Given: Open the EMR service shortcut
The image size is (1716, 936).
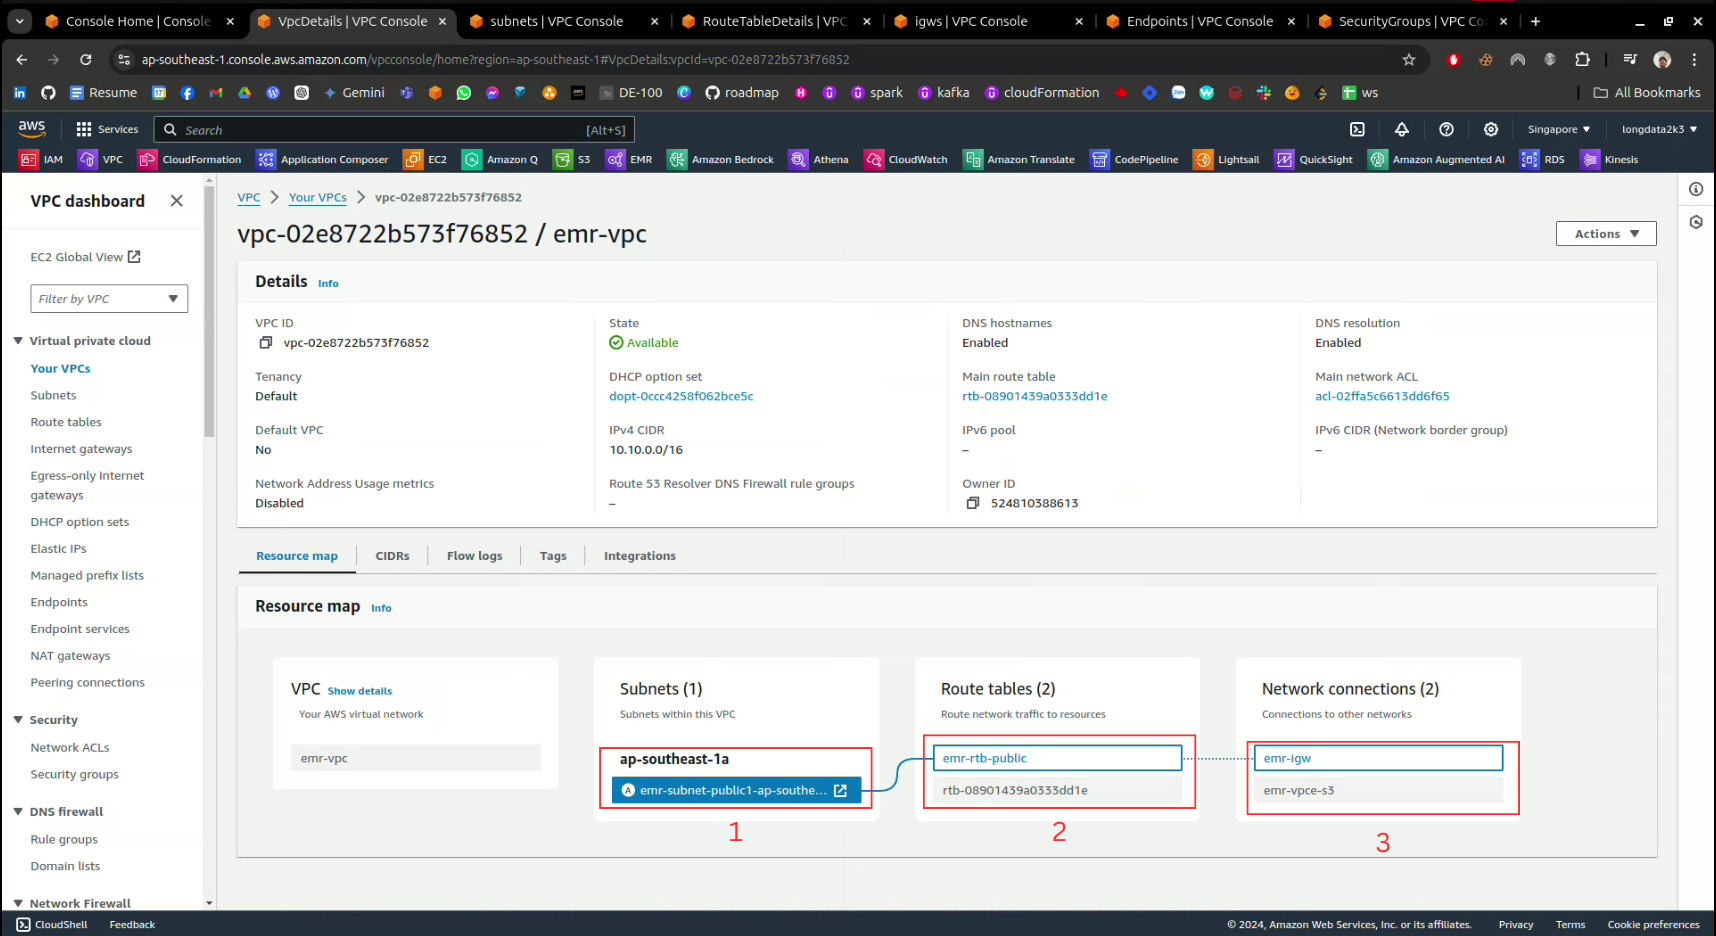Looking at the screenshot, I should 630,160.
